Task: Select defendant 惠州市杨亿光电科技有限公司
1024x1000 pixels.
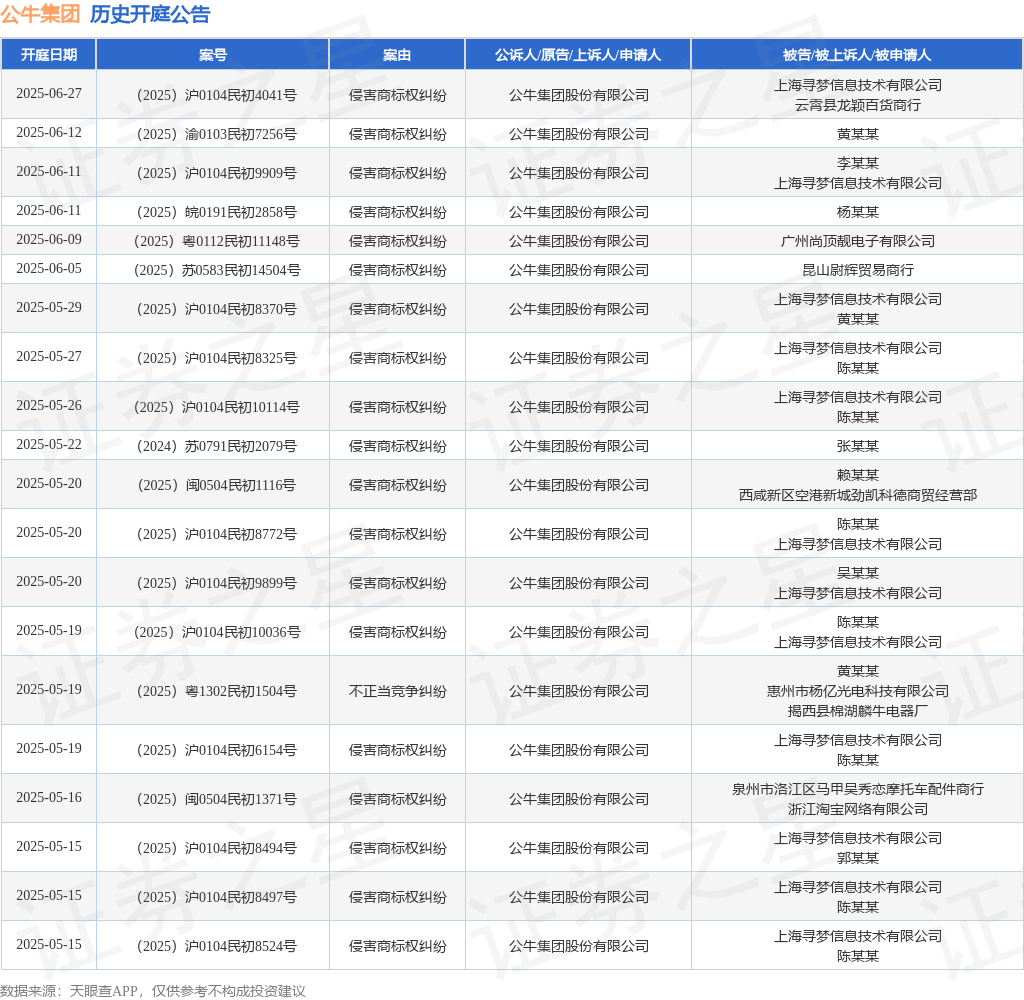Action: point(858,692)
